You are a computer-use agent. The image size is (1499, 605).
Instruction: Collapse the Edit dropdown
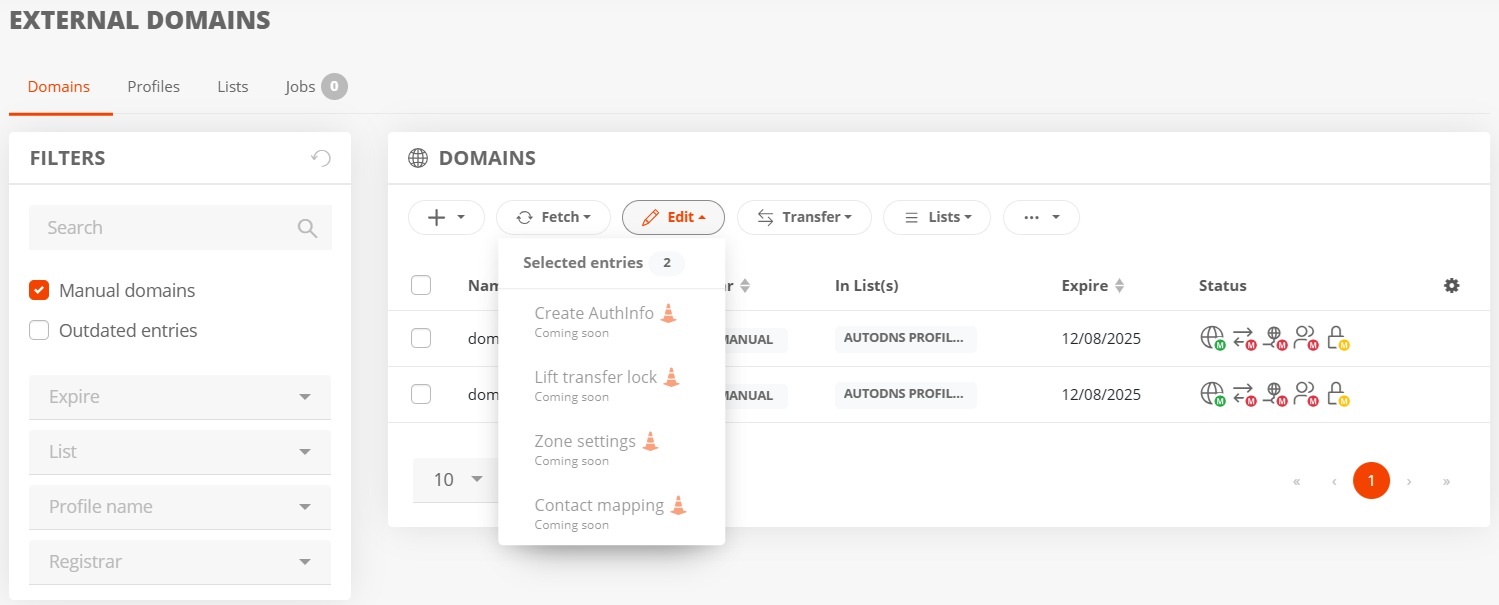tap(673, 217)
